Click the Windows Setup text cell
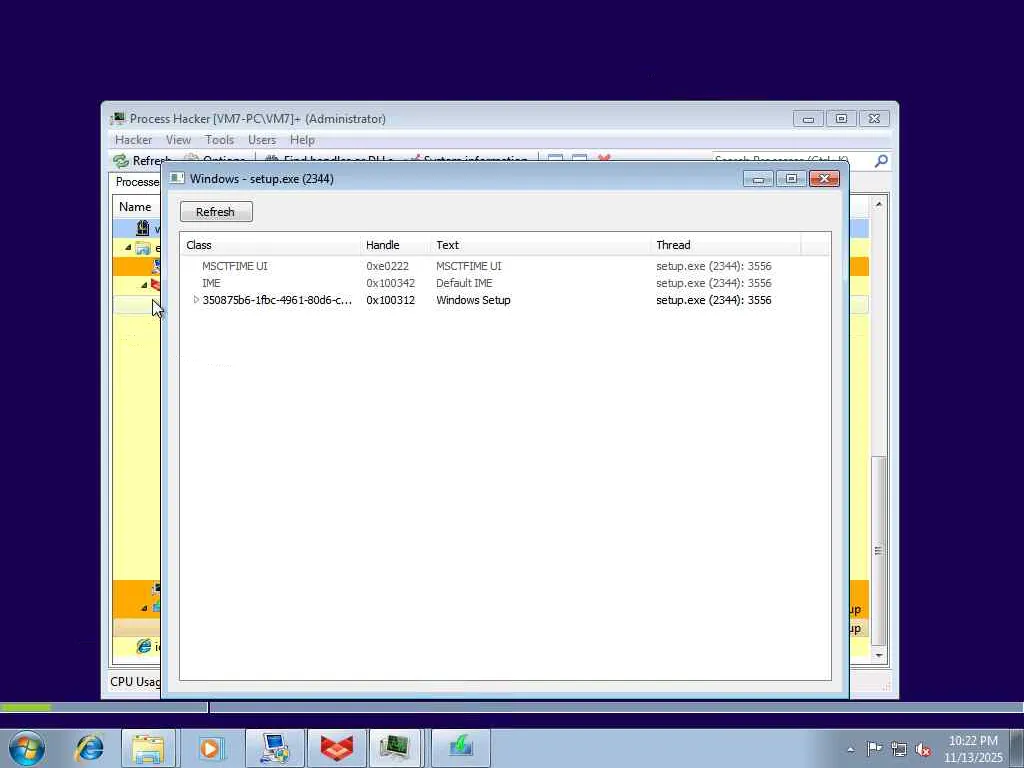This screenshot has width=1024, height=768. 473,300
